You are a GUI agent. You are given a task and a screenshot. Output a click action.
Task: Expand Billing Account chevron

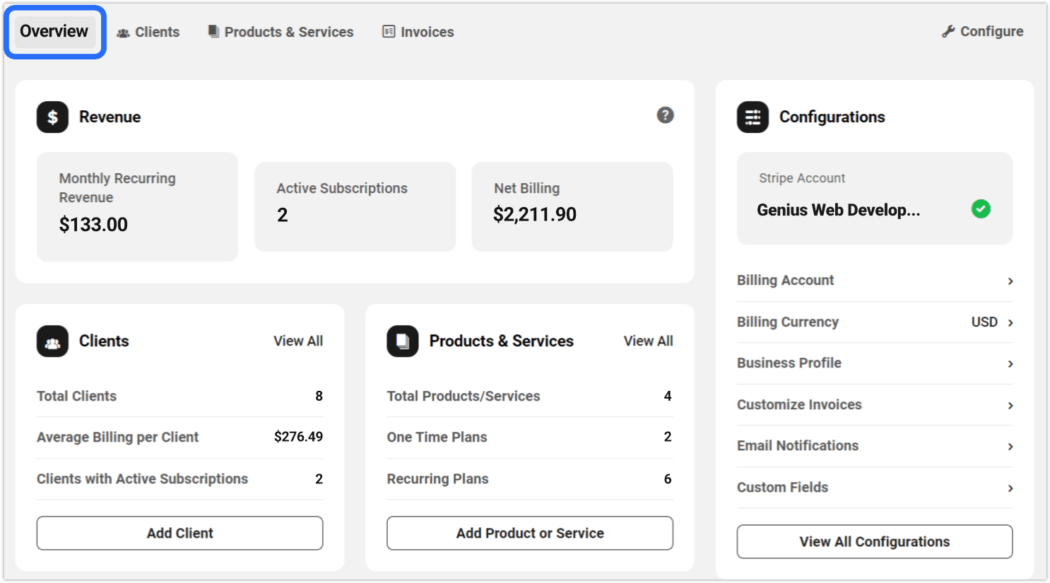tap(1010, 282)
